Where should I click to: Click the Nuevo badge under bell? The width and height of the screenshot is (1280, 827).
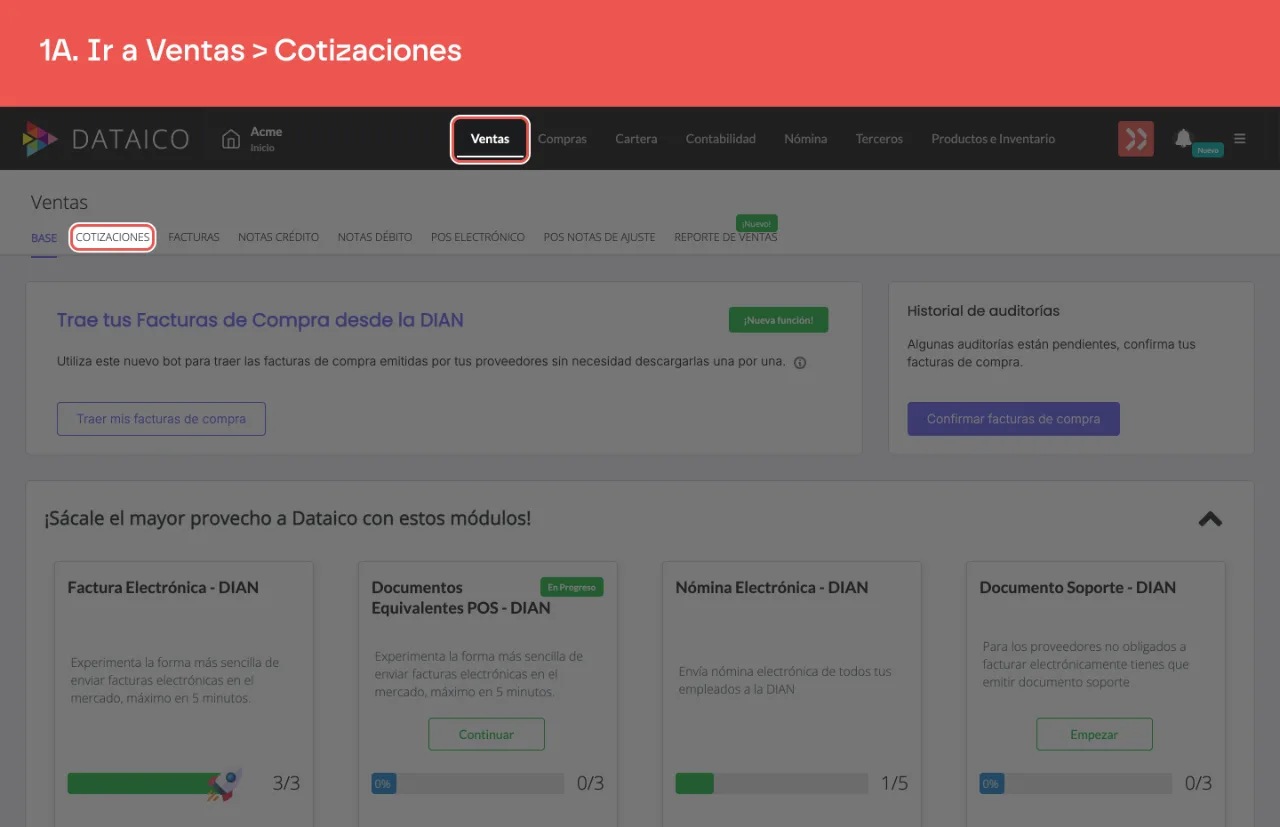pyautogui.click(x=1208, y=150)
